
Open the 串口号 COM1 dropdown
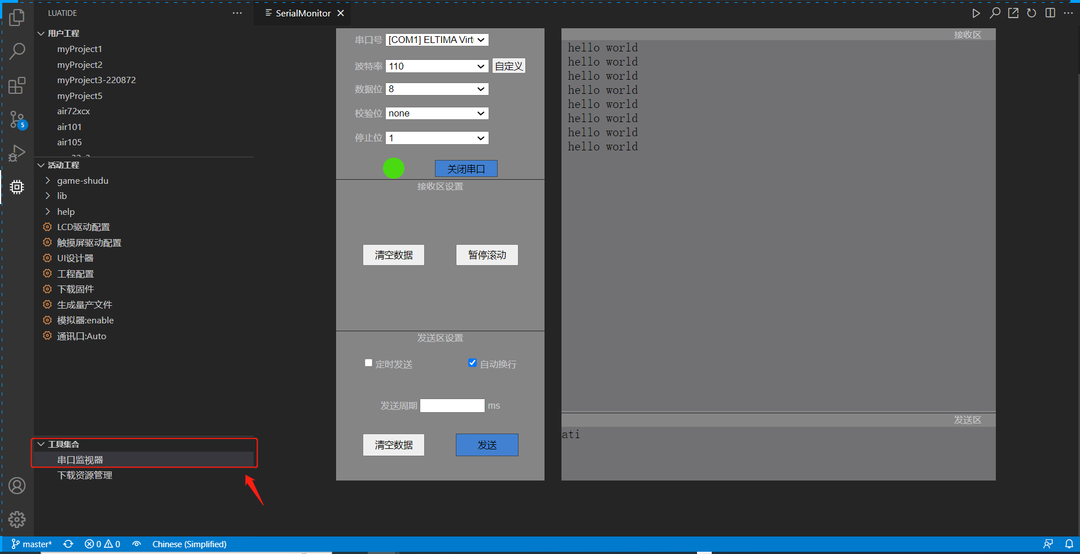pos(437,40)
